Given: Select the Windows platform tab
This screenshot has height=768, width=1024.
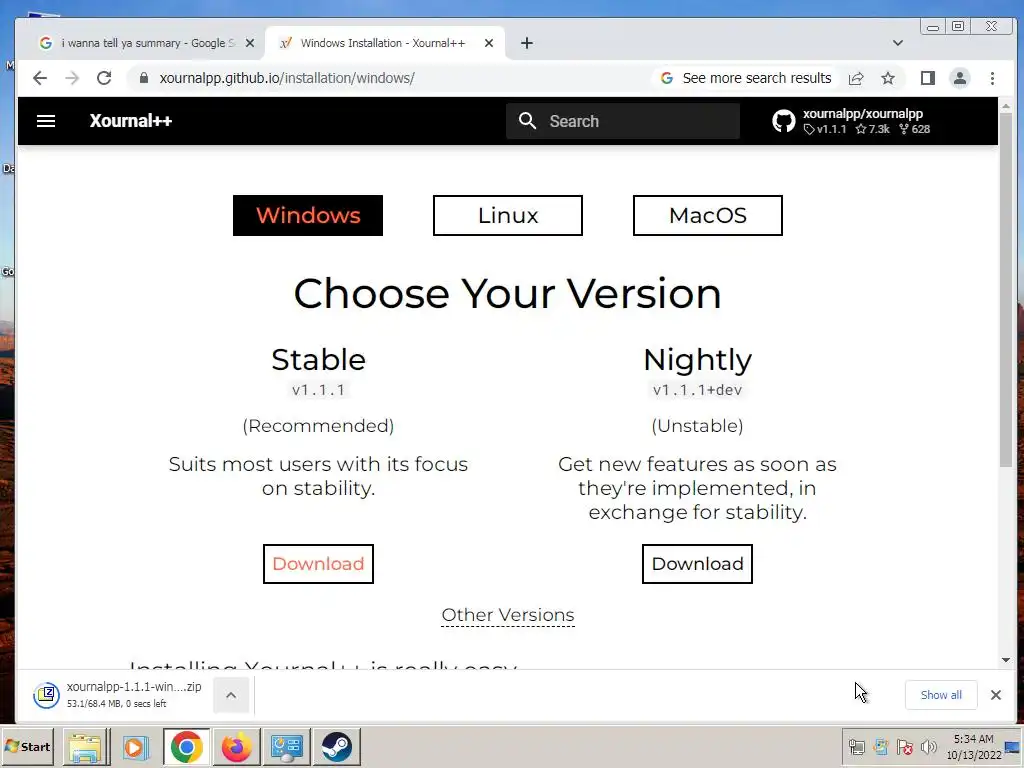Looking at the screenshot, I should [308, 216].
